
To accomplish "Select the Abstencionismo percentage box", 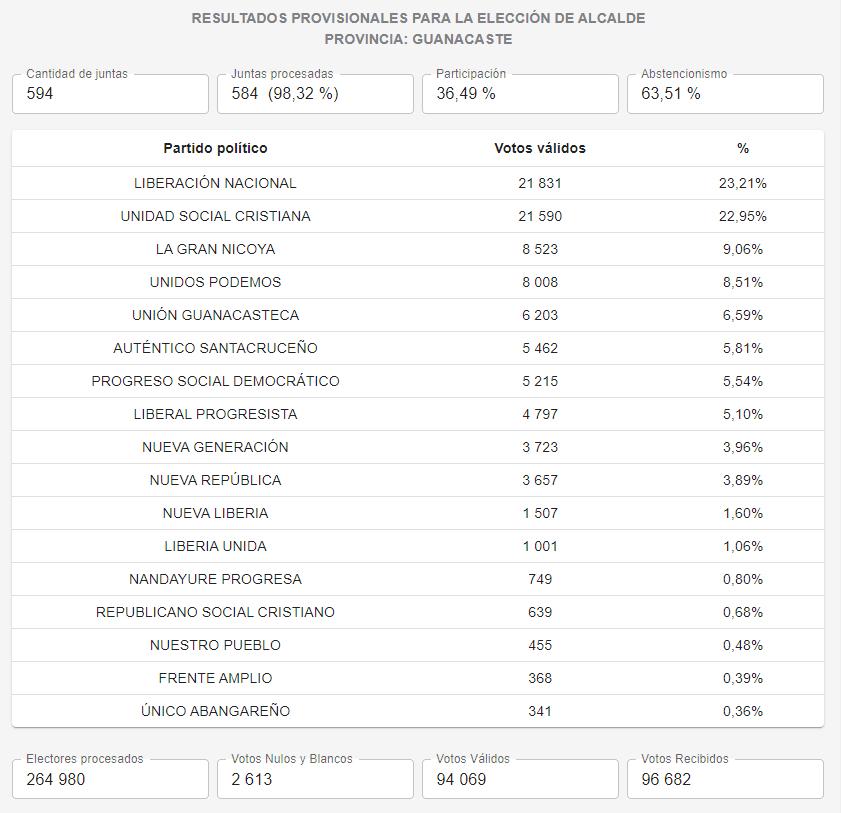I will tap(725, 93).
